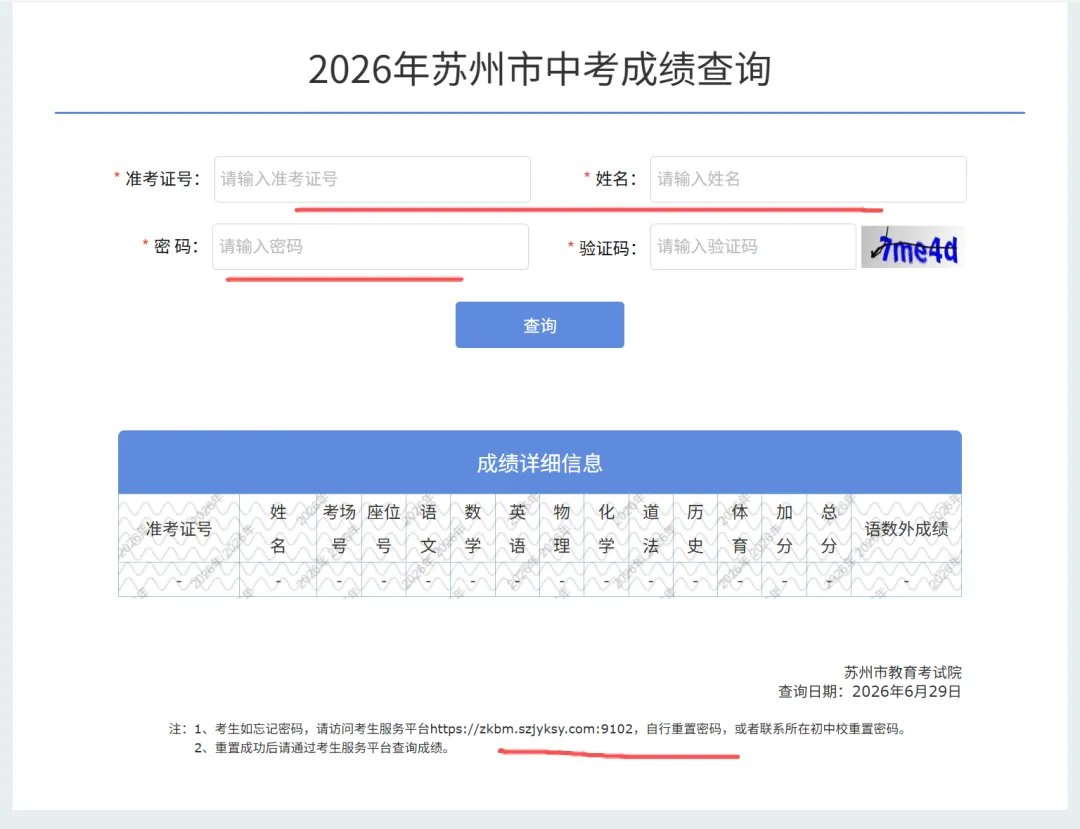Click the 苏州市教育考试院 text
The height and width of the screenshot is (829, 1080).
coord(902,672)
